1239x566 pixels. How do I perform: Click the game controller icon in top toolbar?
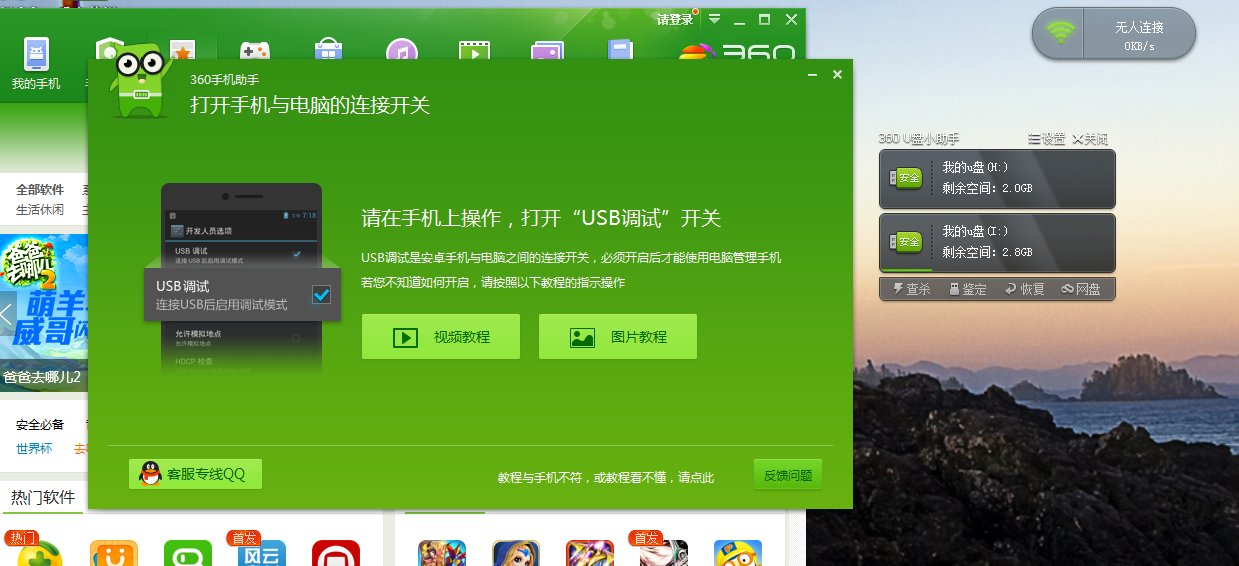coord(255,51)
